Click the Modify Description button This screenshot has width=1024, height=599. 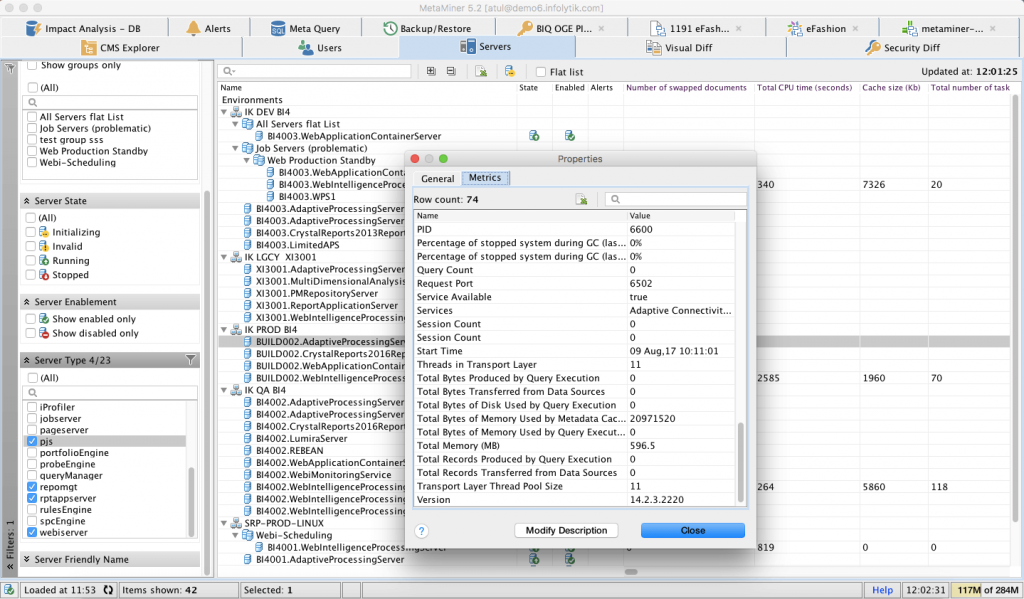tap(566, 530)
